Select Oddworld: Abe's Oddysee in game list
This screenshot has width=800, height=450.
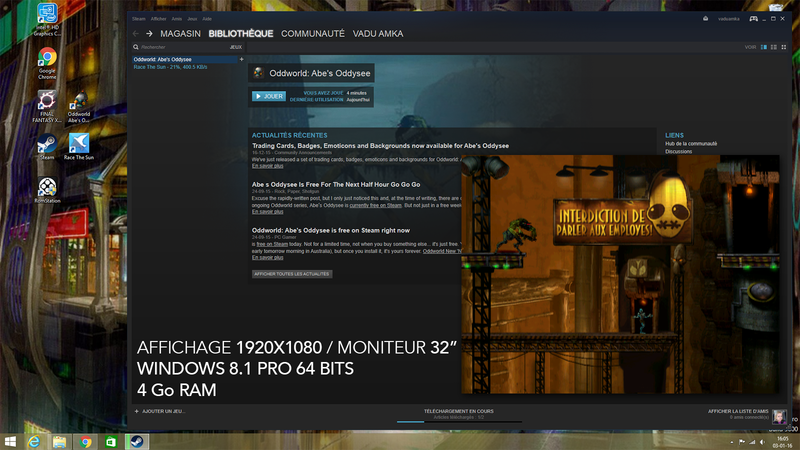(x=184, y=59)
